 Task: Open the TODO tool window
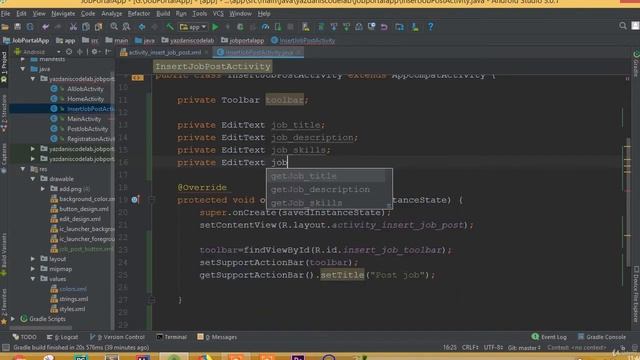point(24,337)
